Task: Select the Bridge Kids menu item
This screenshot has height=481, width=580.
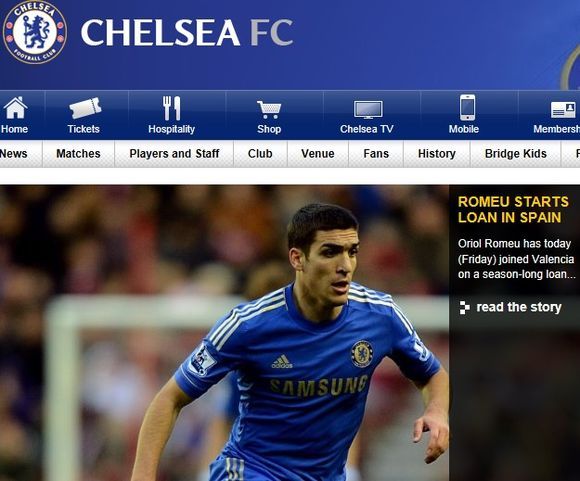Action: 516,154
